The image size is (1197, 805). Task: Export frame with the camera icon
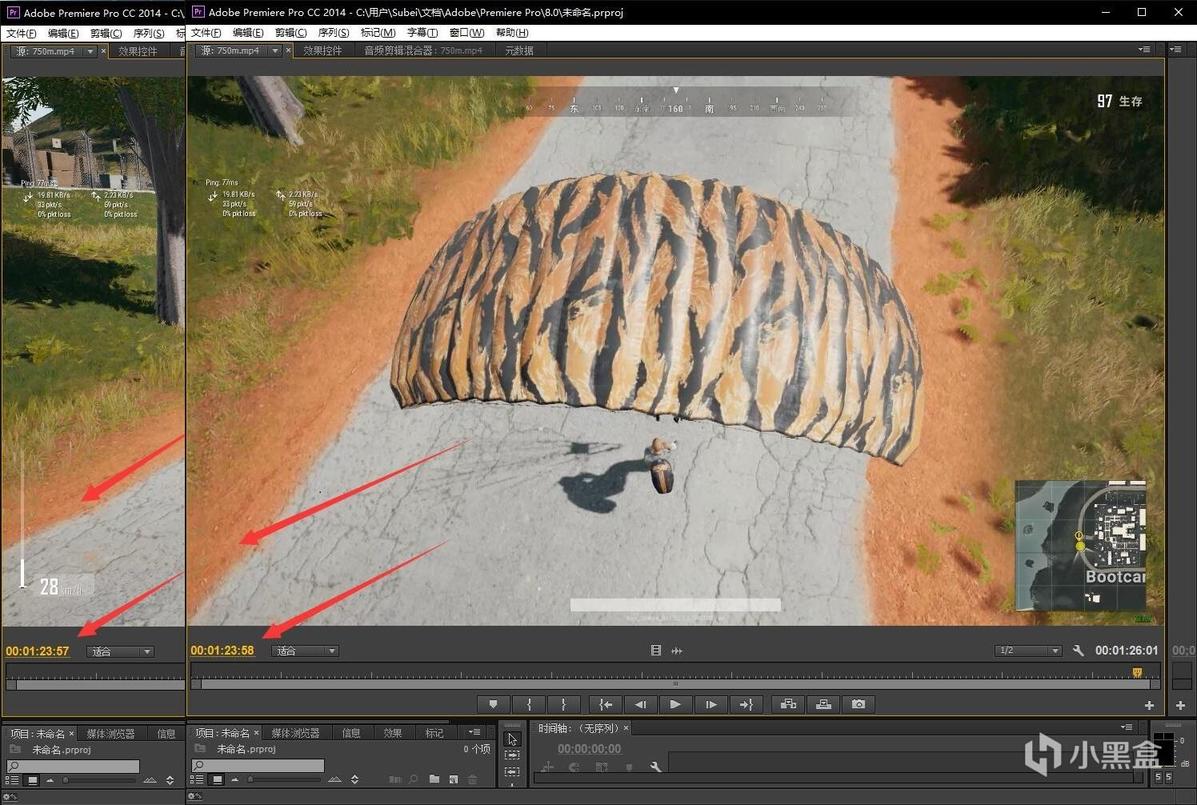point(859,704)
